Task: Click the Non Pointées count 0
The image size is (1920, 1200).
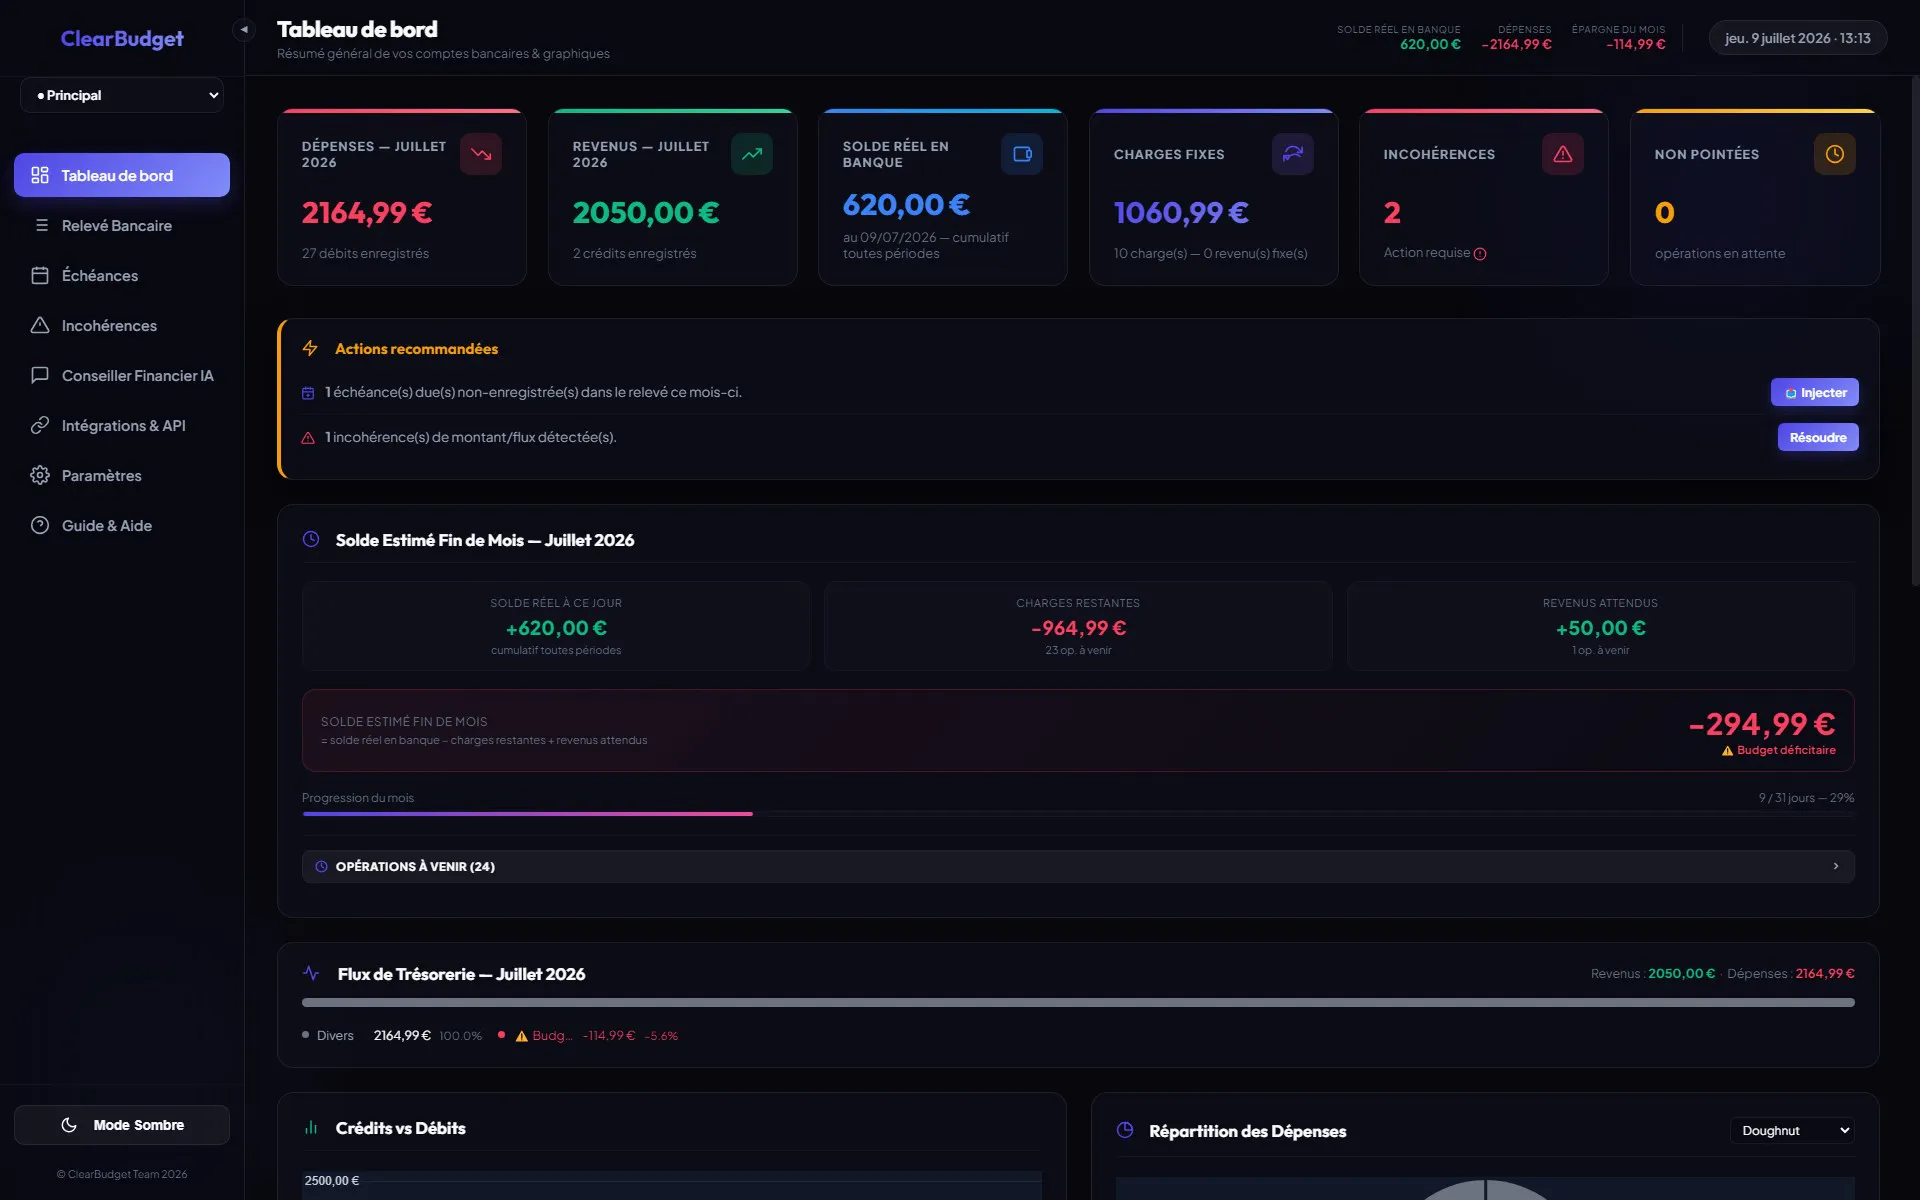Action: click(x=1664, y=213)
